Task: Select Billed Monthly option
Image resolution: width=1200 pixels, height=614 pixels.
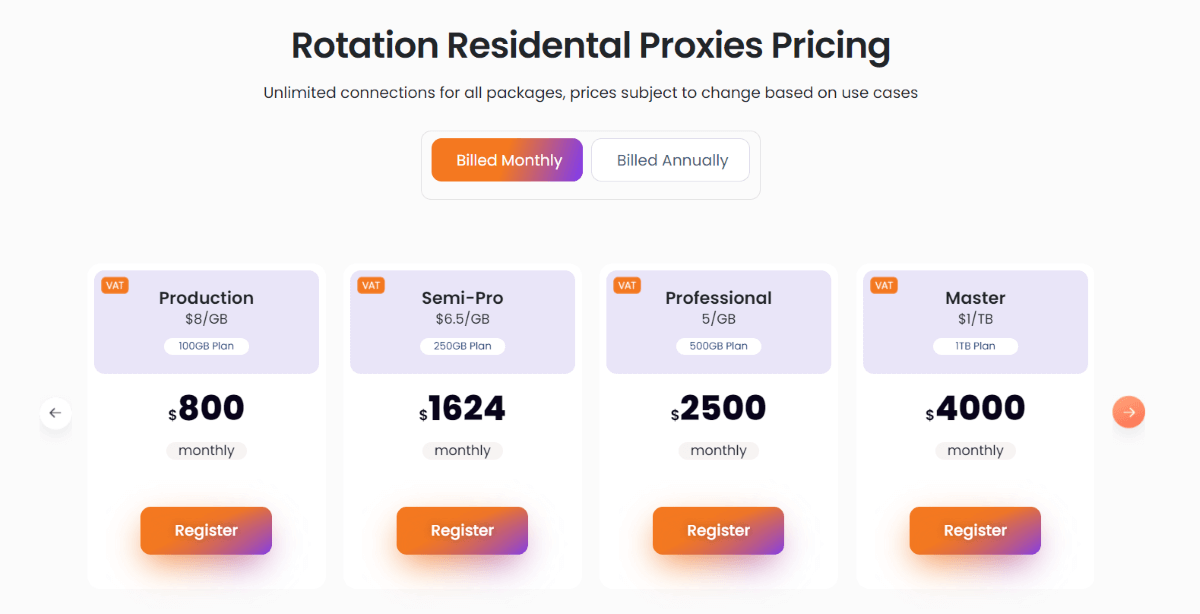Action: 507,160
